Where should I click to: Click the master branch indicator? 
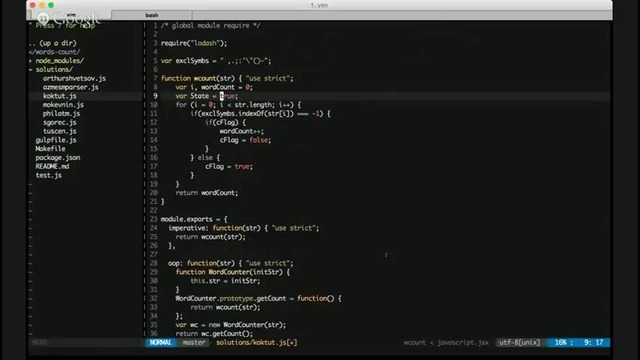coord(194,342)
